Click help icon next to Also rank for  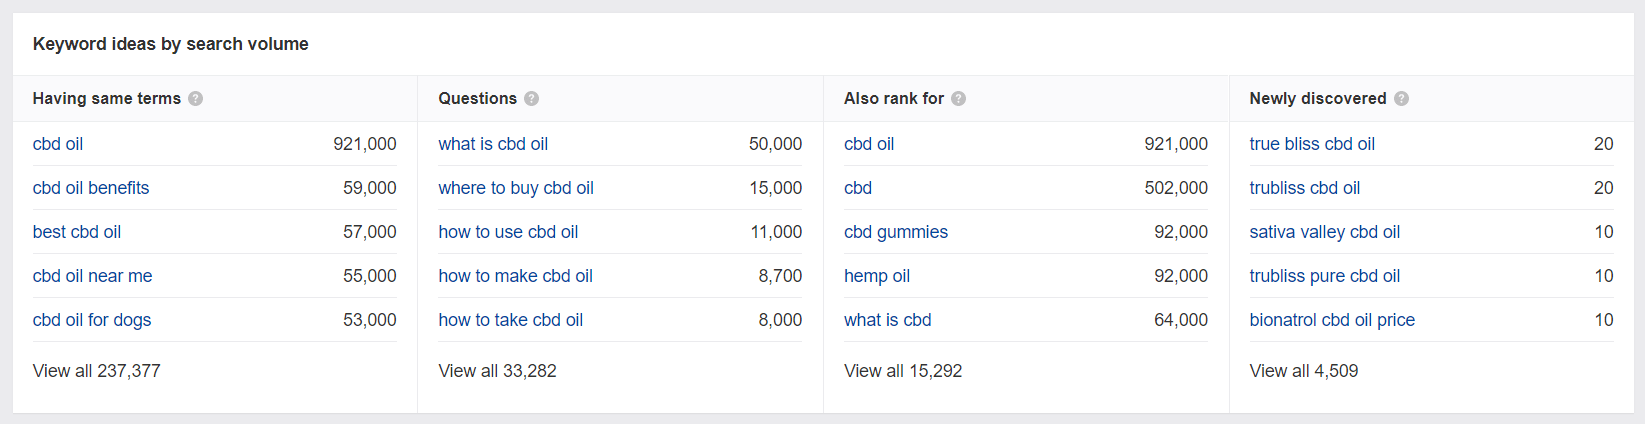coord(959,99)
